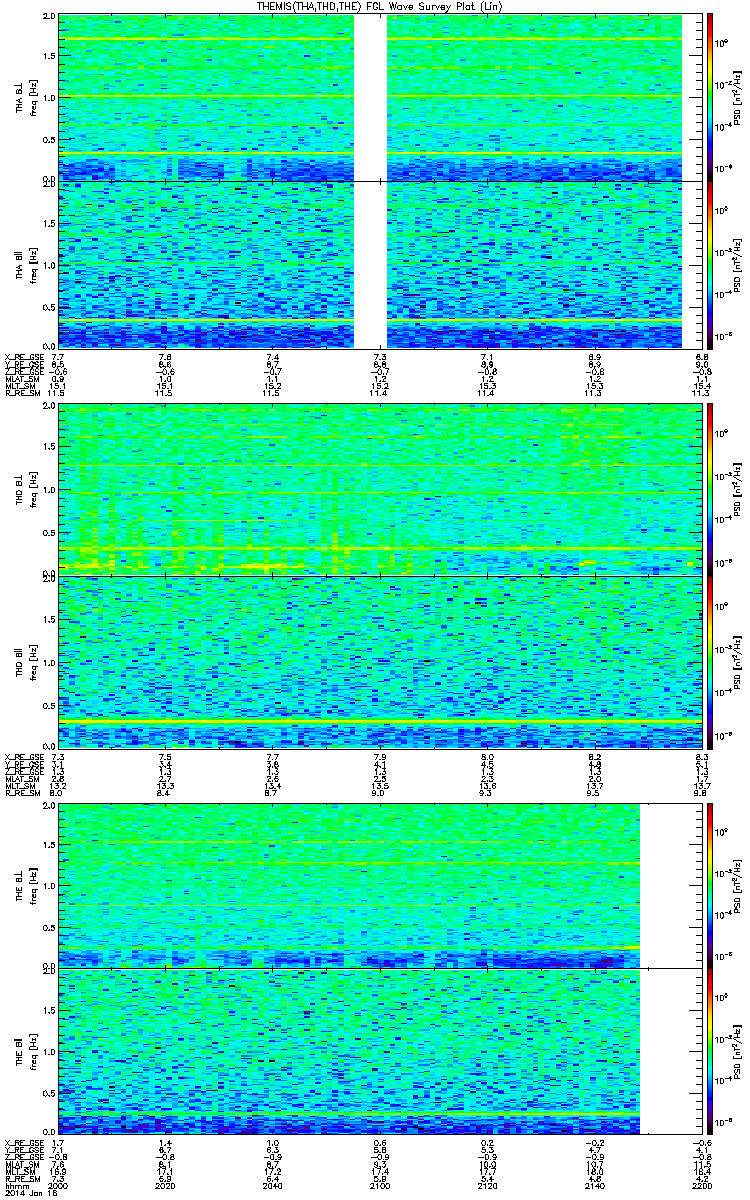The width and height of the screenshot is (750, 1200).
Task: Click the data gap in THA B⊥ panel
Action: (371, 98)
